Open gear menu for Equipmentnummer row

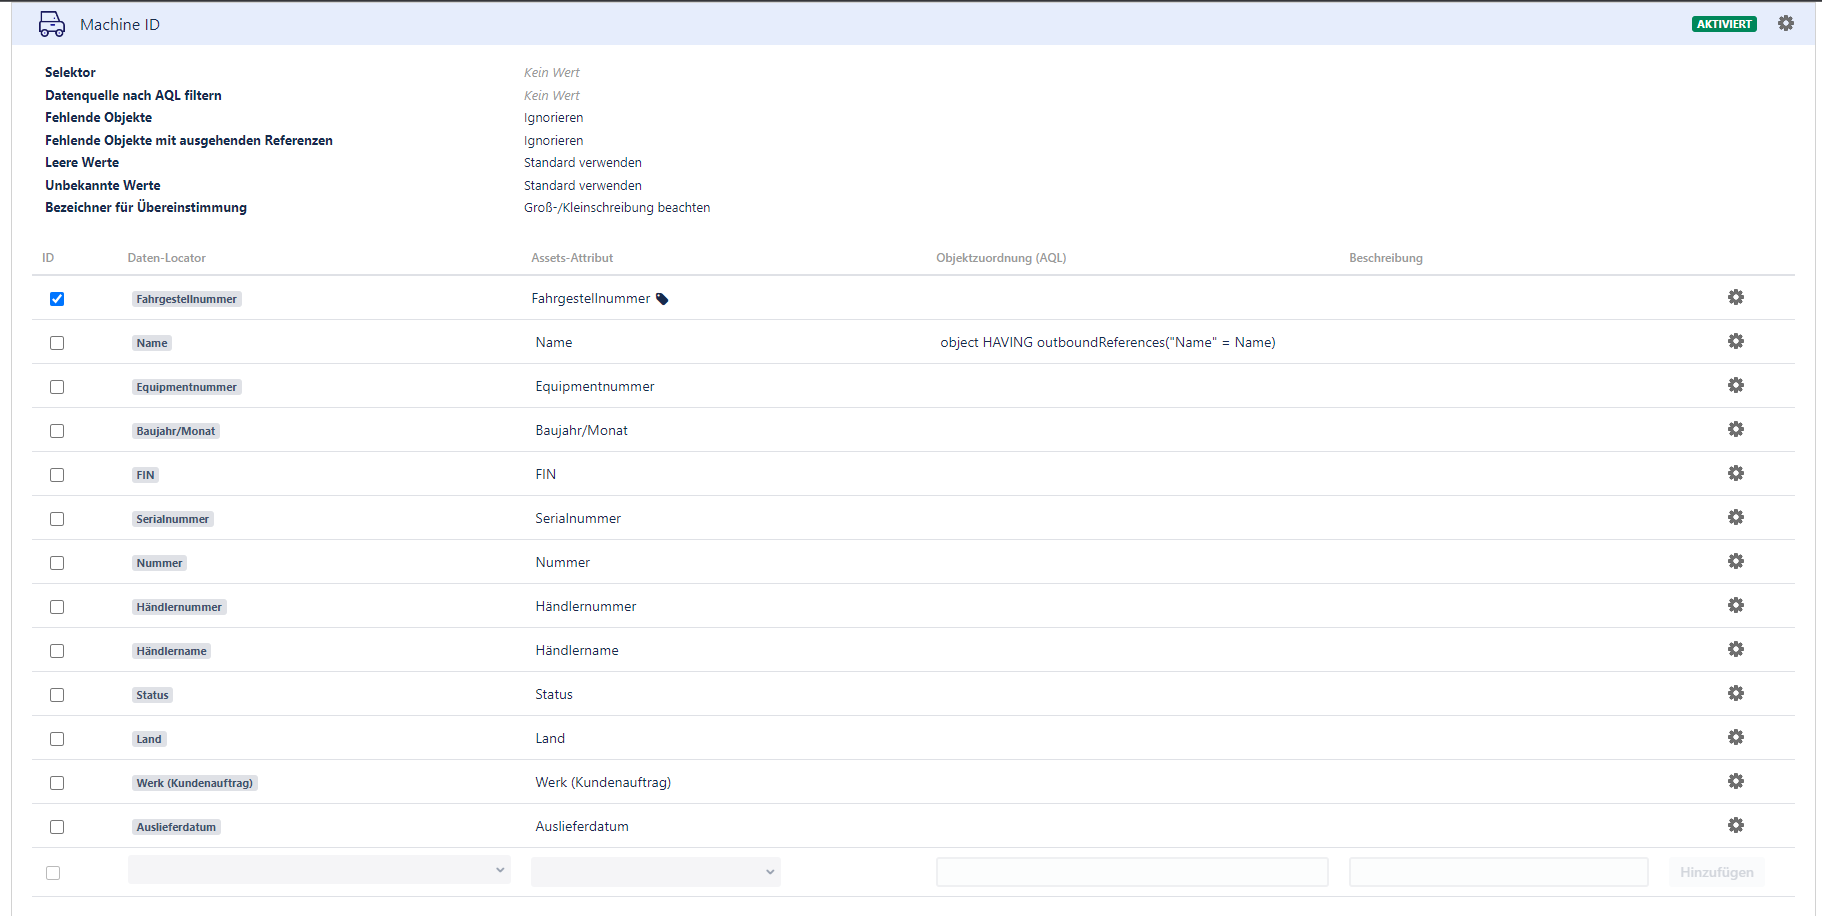(x=1735, y=385)
